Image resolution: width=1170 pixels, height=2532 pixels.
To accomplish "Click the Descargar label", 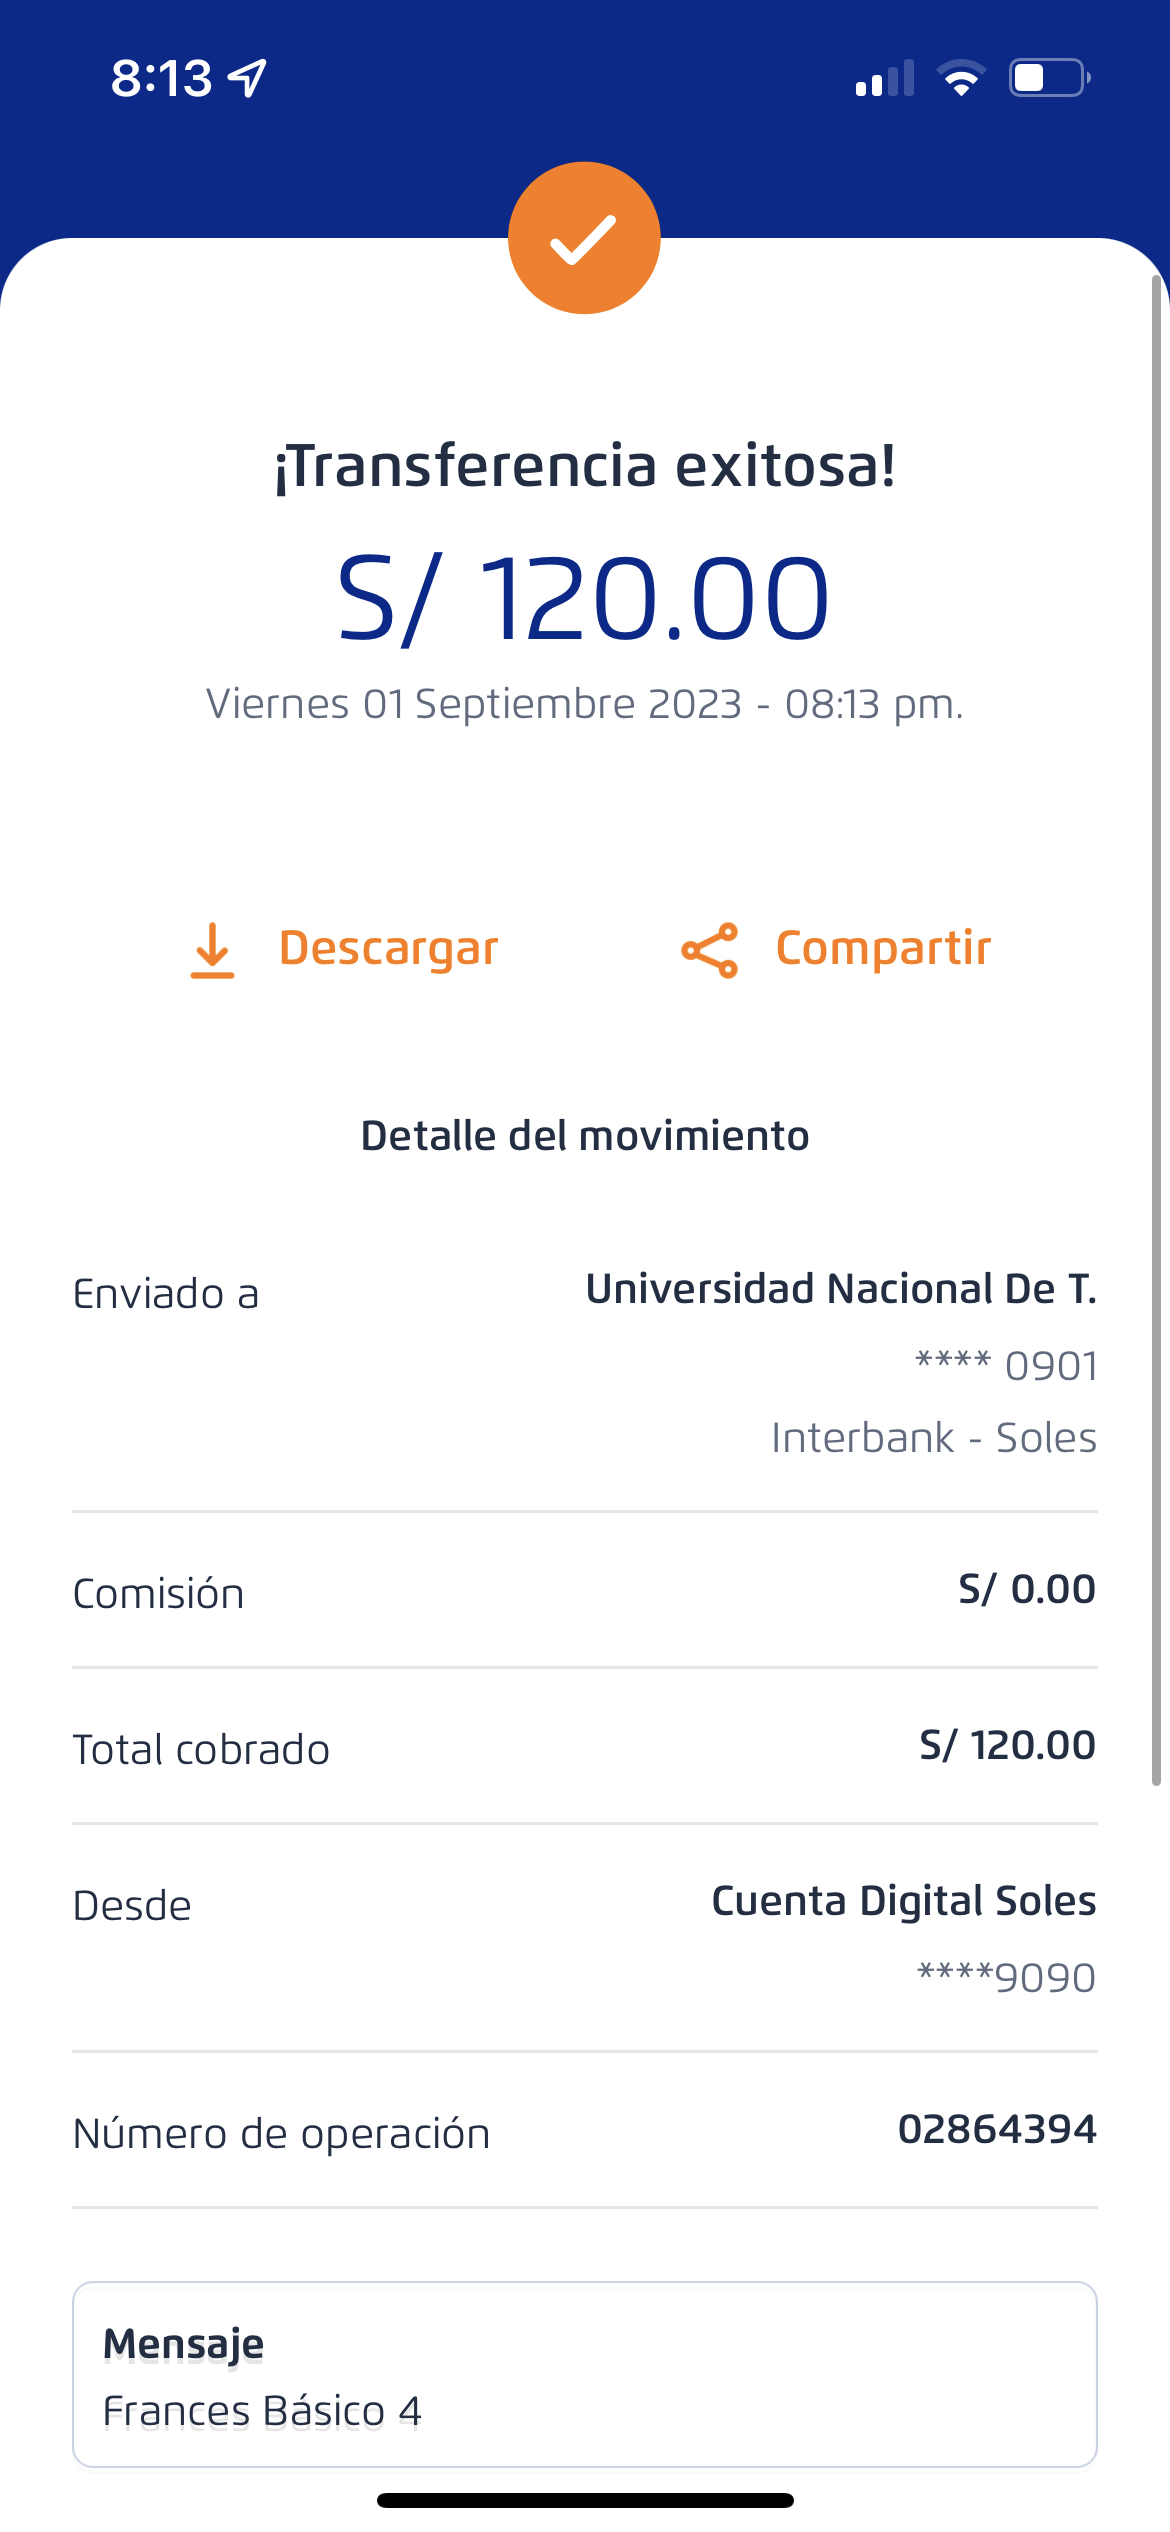I will click(x=388, y=948).
